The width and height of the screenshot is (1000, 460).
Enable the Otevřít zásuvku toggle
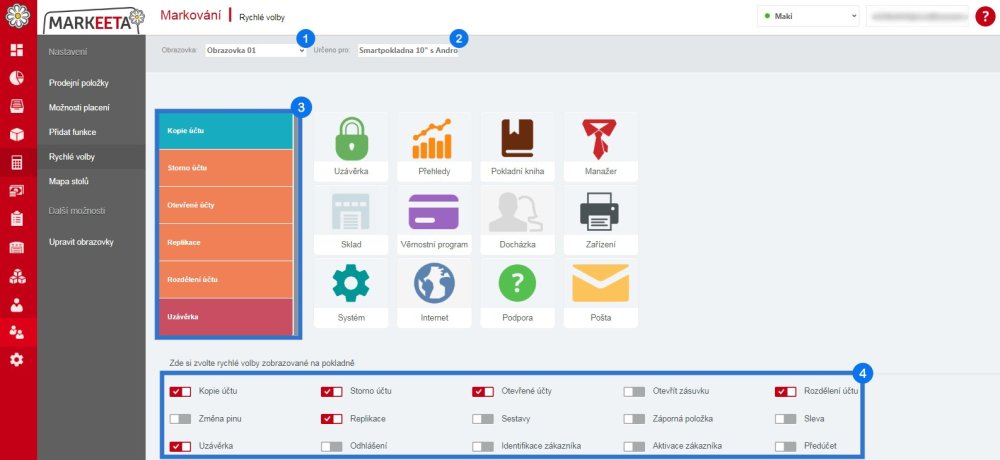pyautogui.click(x=635, y=392)
